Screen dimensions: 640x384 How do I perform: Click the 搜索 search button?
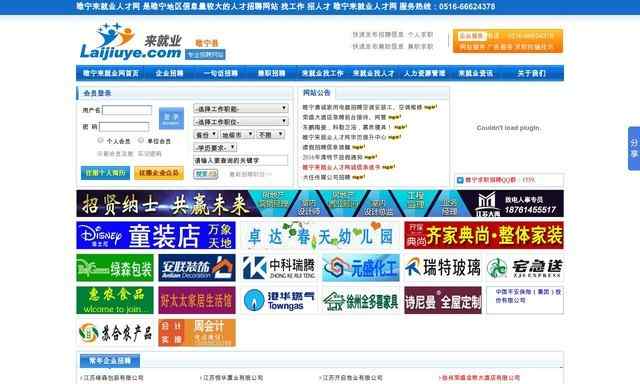(x=206, y=174)
